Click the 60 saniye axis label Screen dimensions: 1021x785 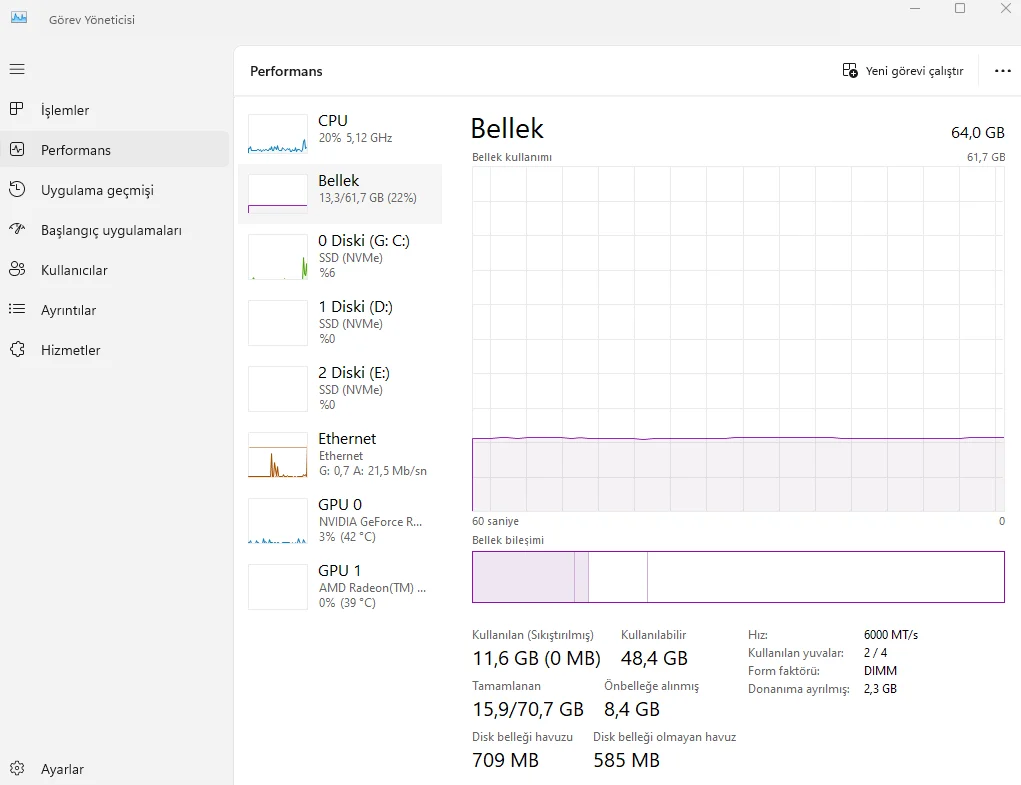pyautogui.click(x=496, y=521)
